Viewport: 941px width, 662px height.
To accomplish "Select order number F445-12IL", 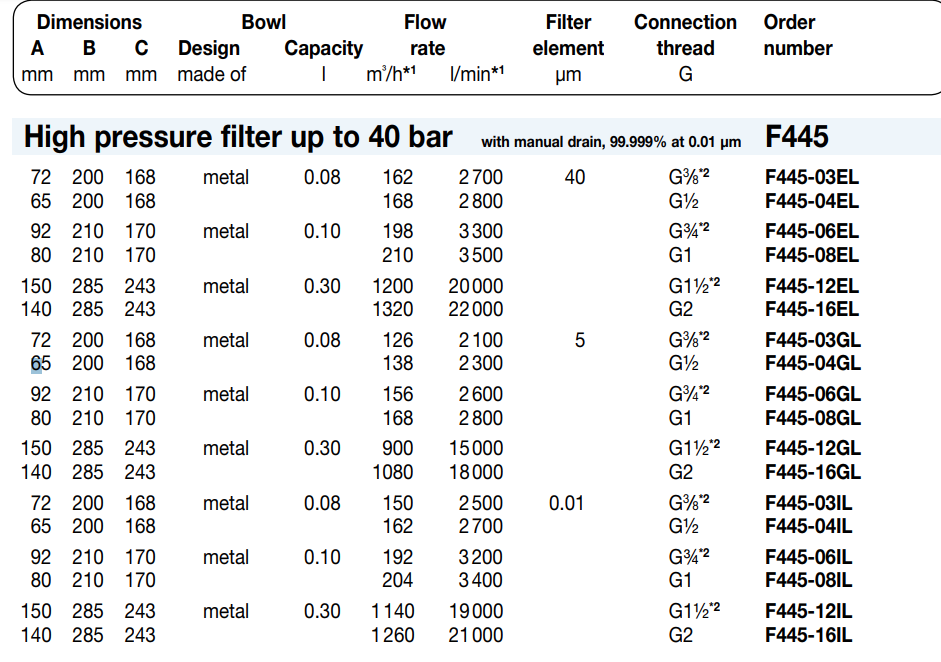I will tap(808, 611).
